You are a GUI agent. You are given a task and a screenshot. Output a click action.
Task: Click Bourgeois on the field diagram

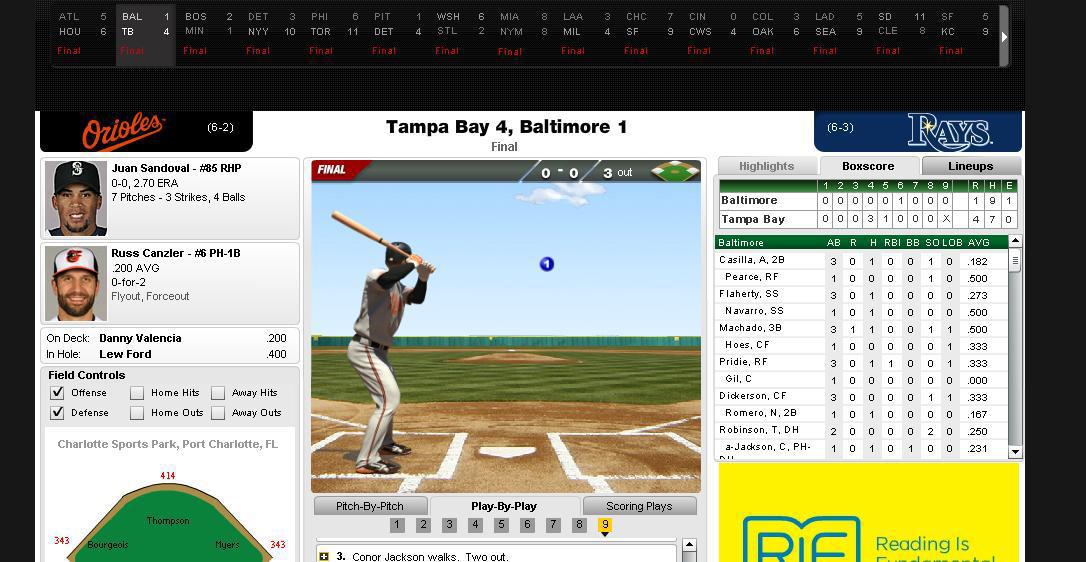coord(106,545)
